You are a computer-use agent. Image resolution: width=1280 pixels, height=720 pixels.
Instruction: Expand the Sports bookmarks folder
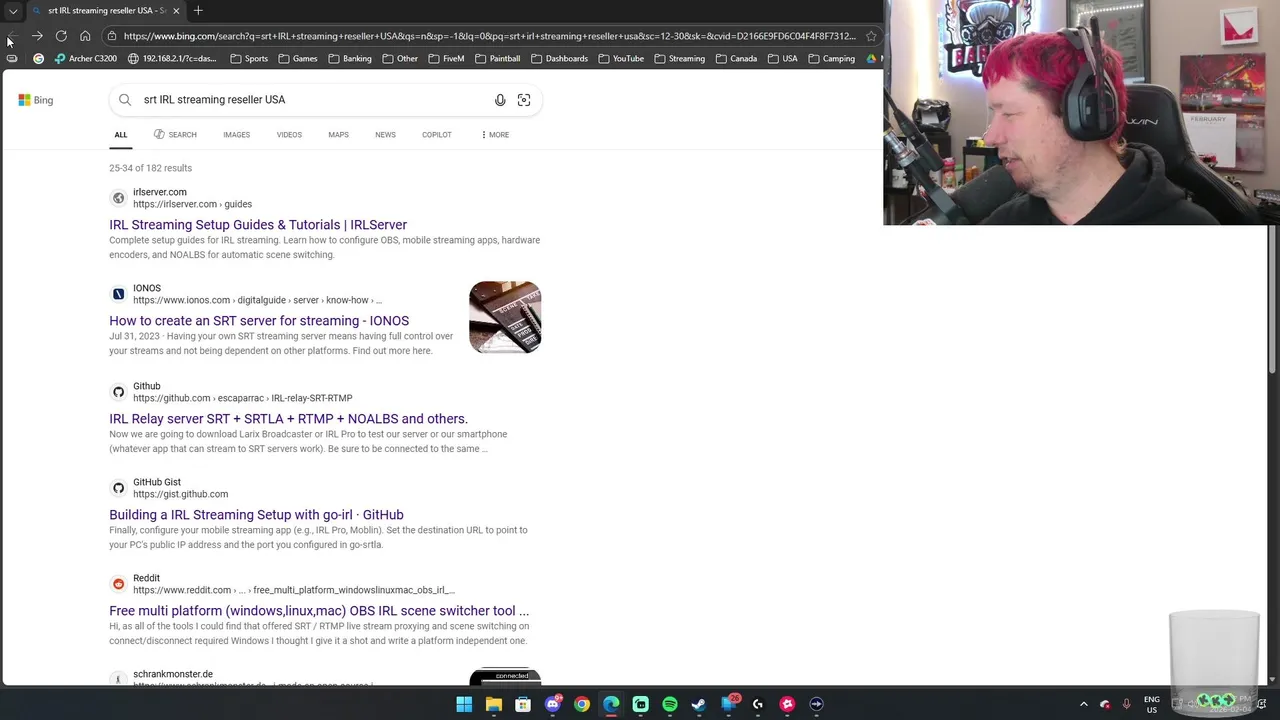pos(249,58)
